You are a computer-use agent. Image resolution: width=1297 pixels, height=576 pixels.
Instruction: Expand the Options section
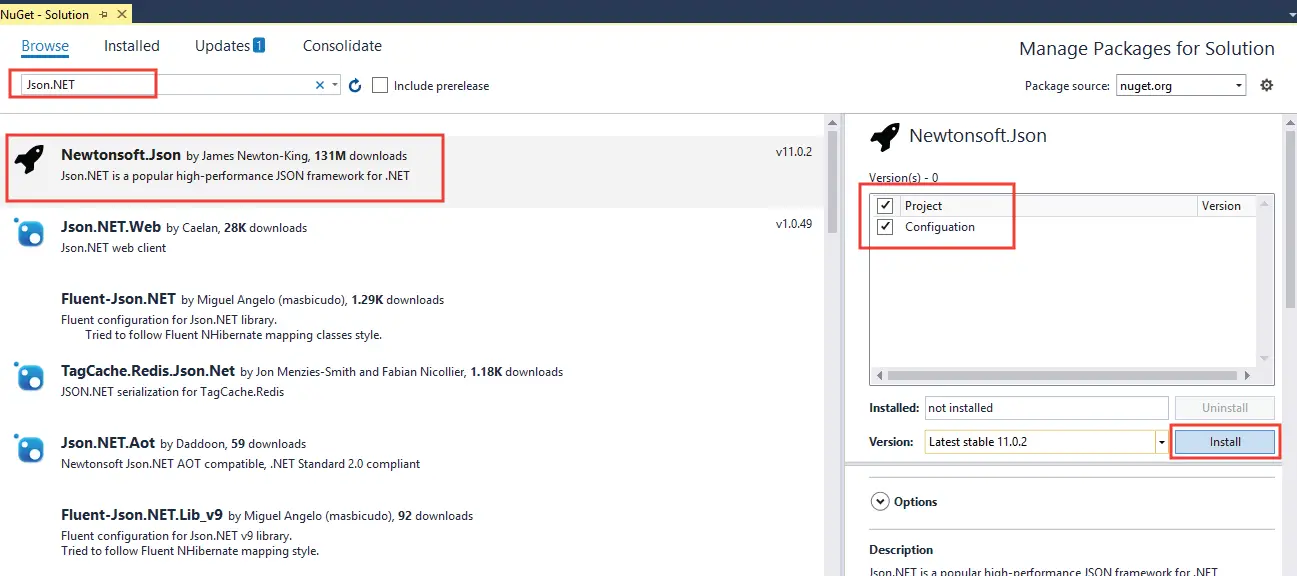point(880,502)
